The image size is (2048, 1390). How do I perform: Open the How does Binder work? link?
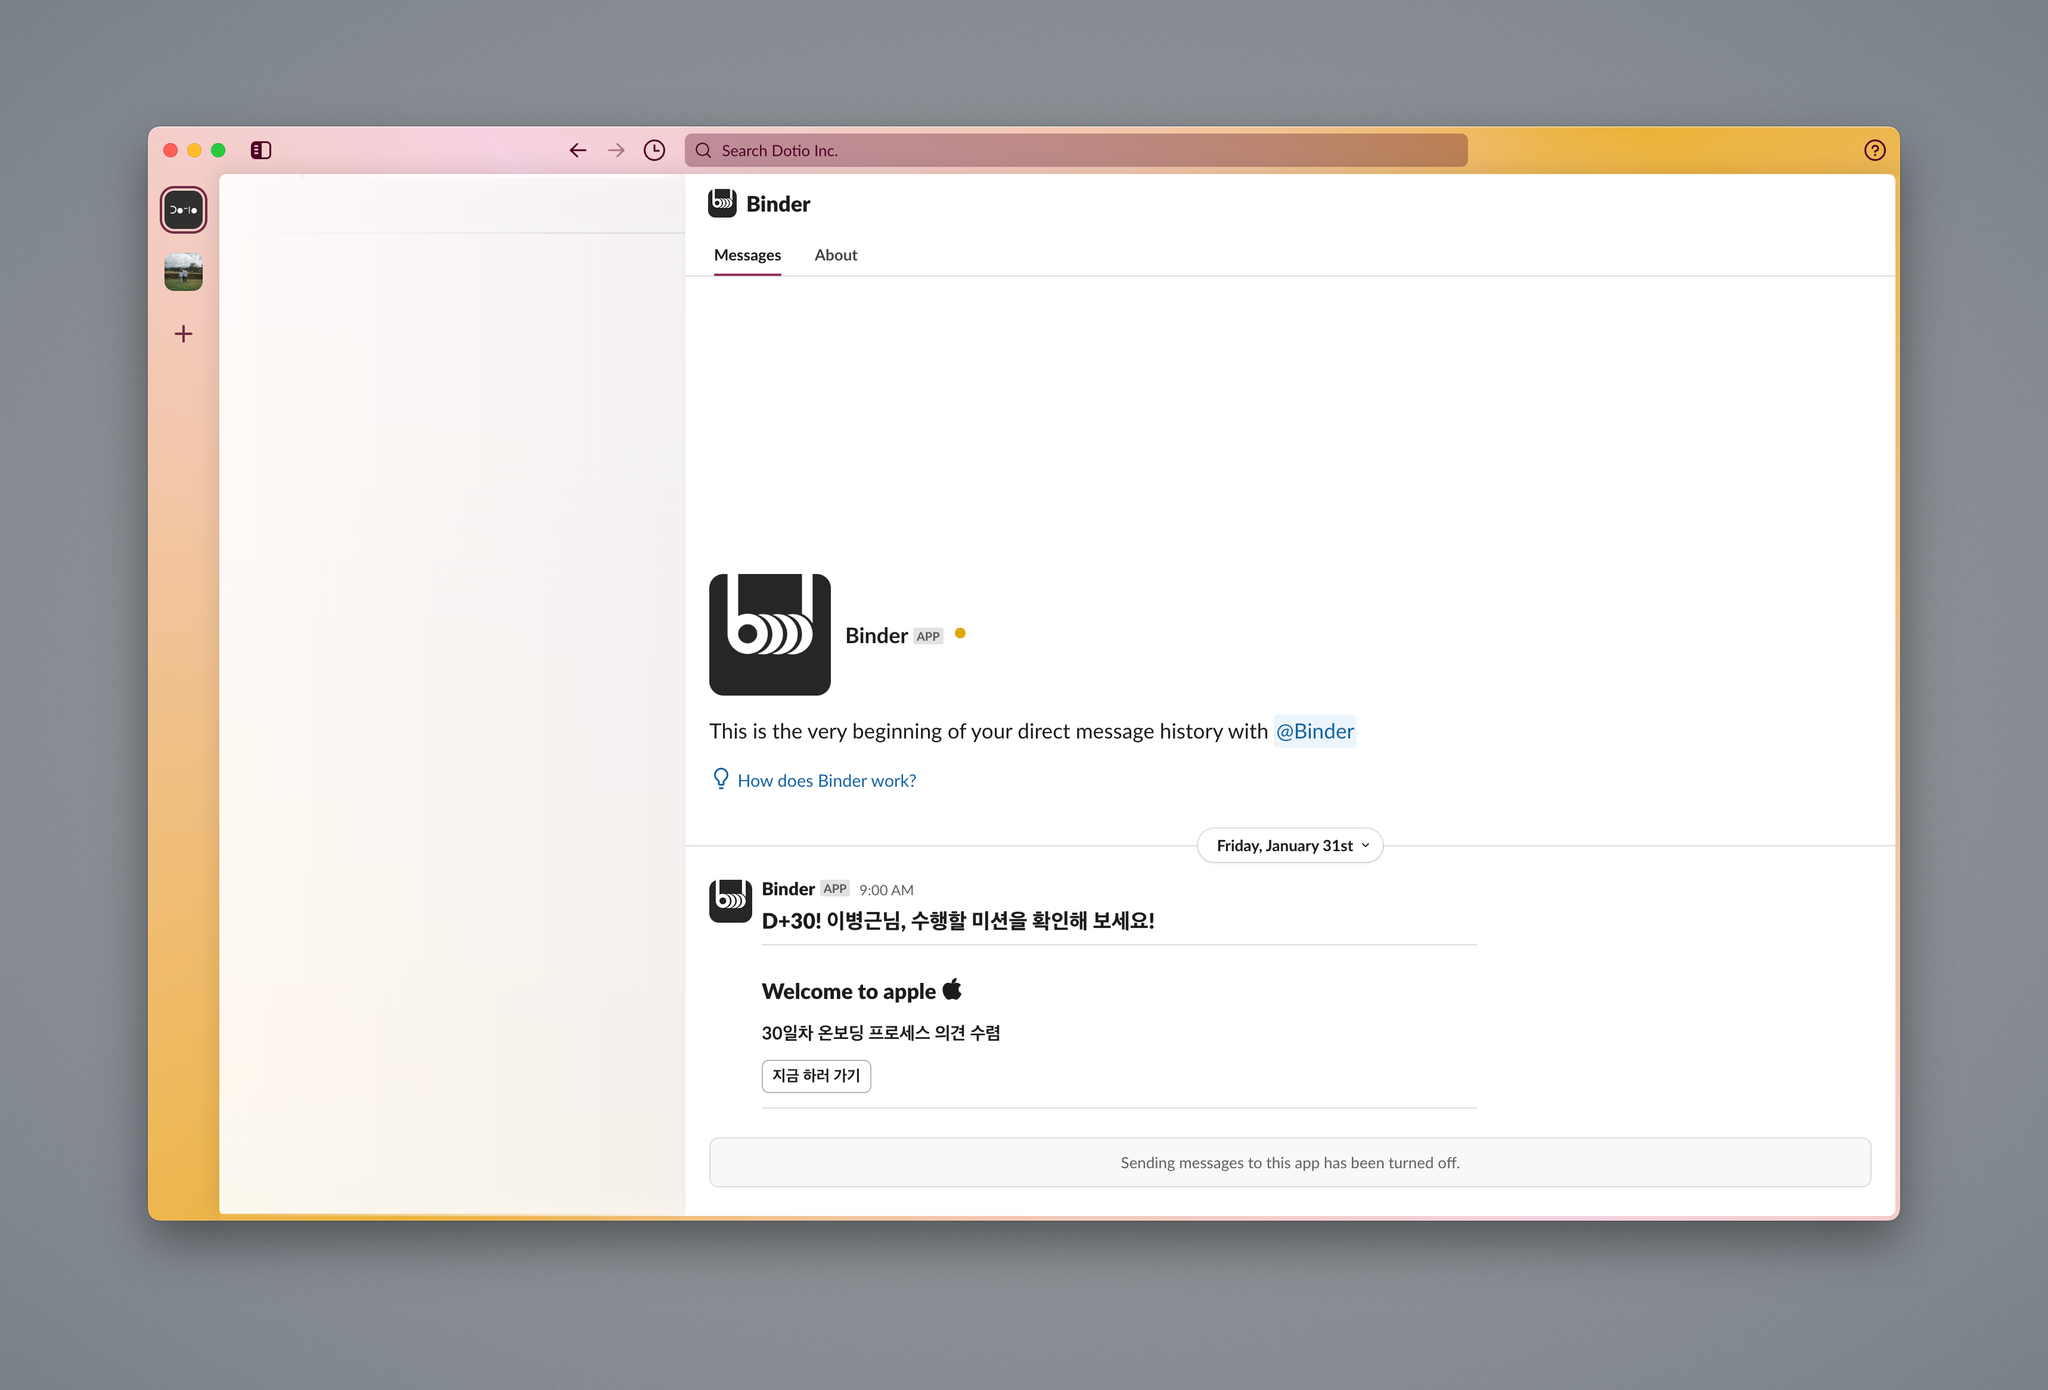click(x=826, y=780)
